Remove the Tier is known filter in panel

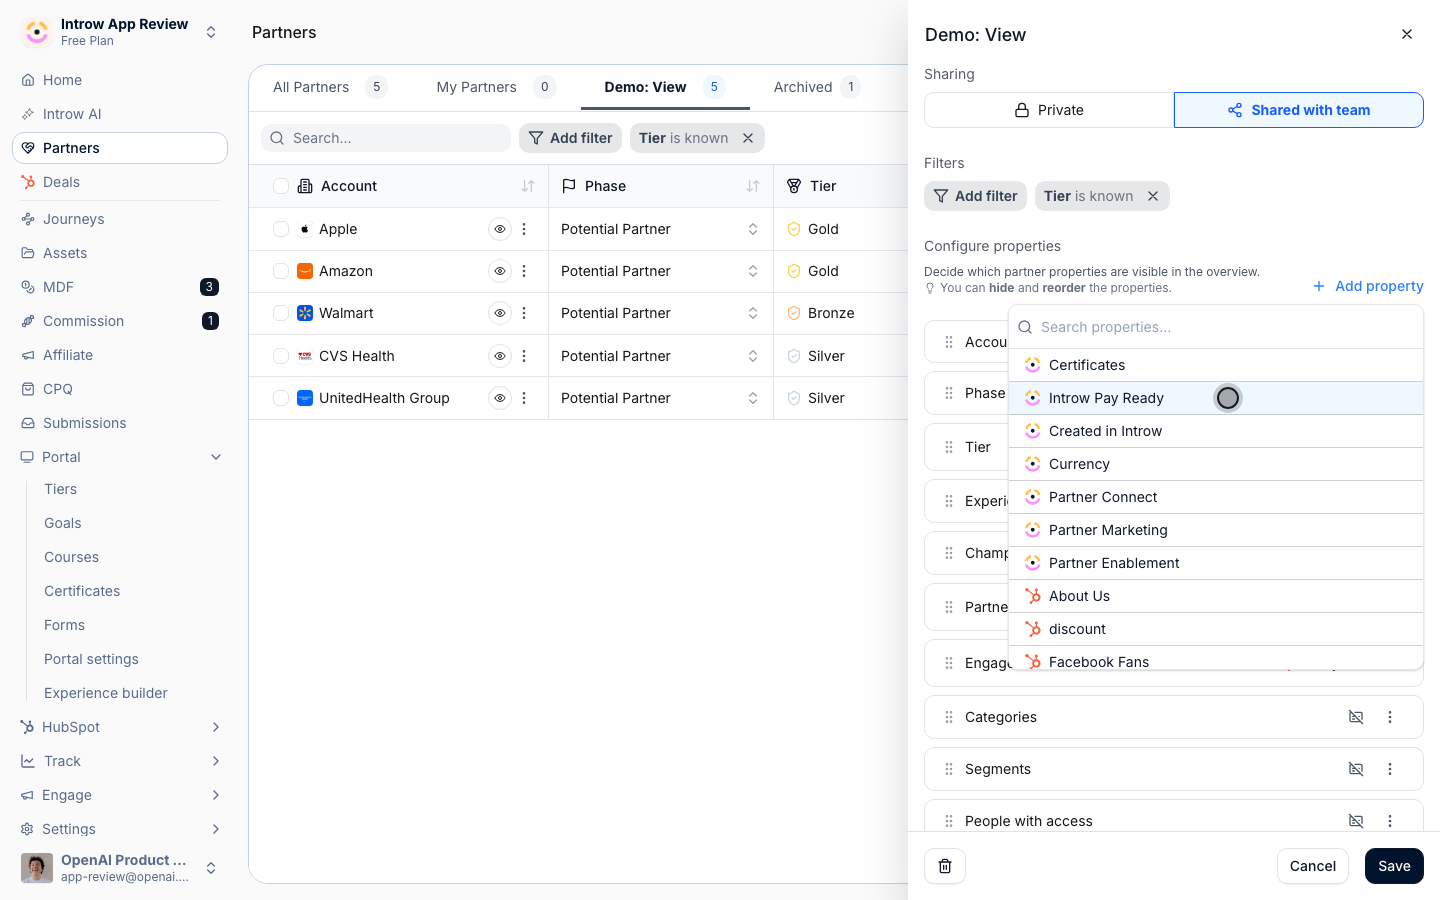1153,196
